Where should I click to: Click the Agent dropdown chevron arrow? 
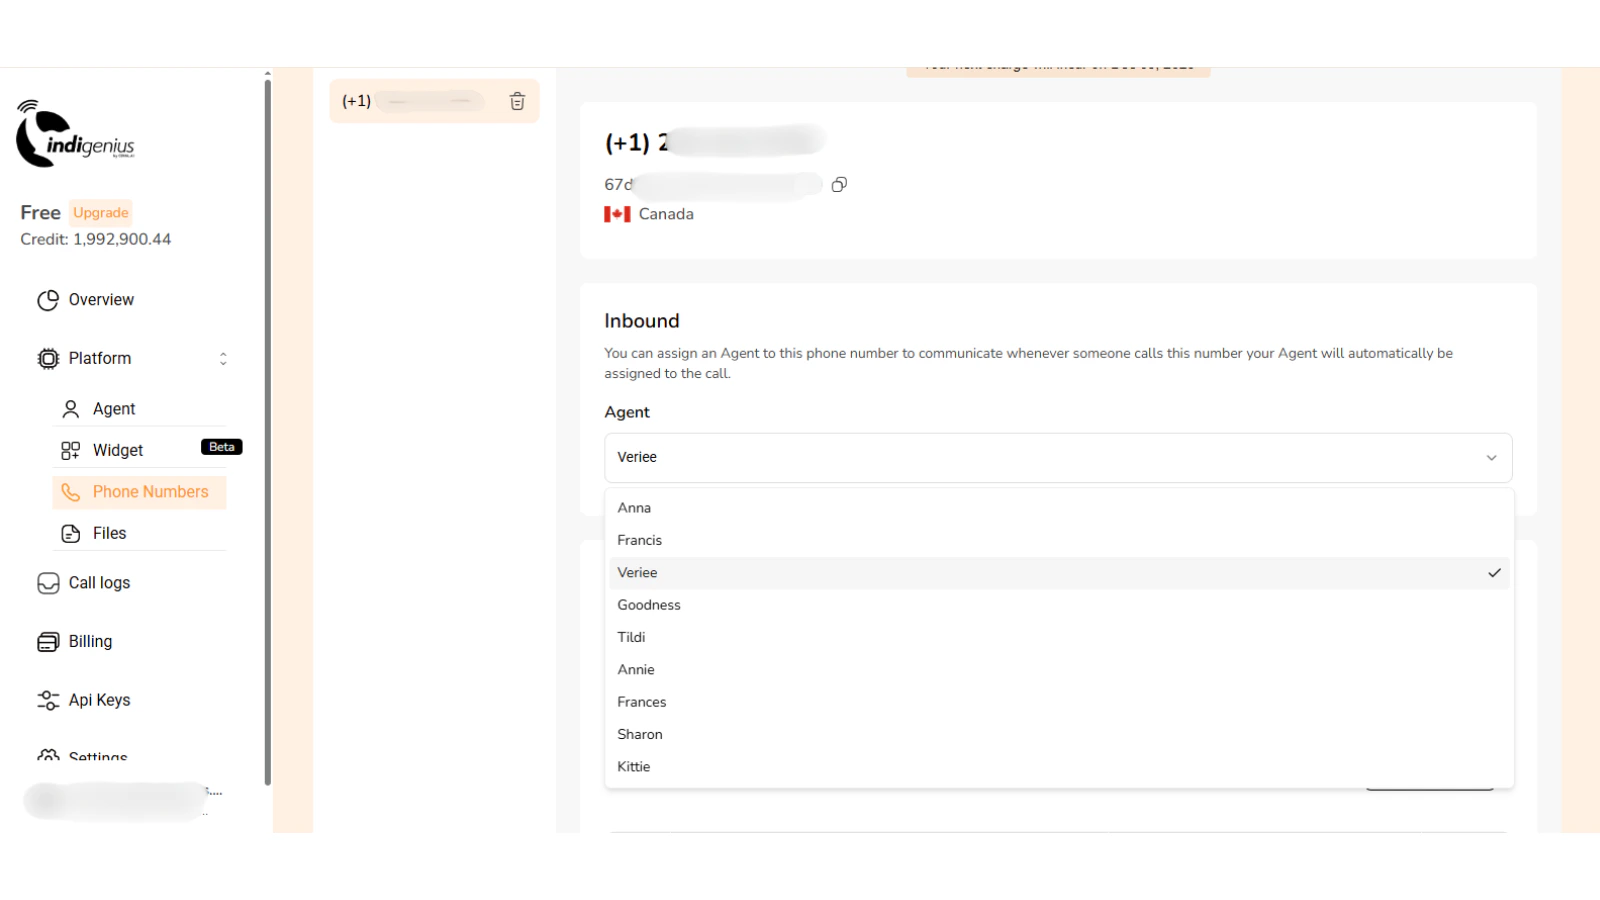(1491, 458)
